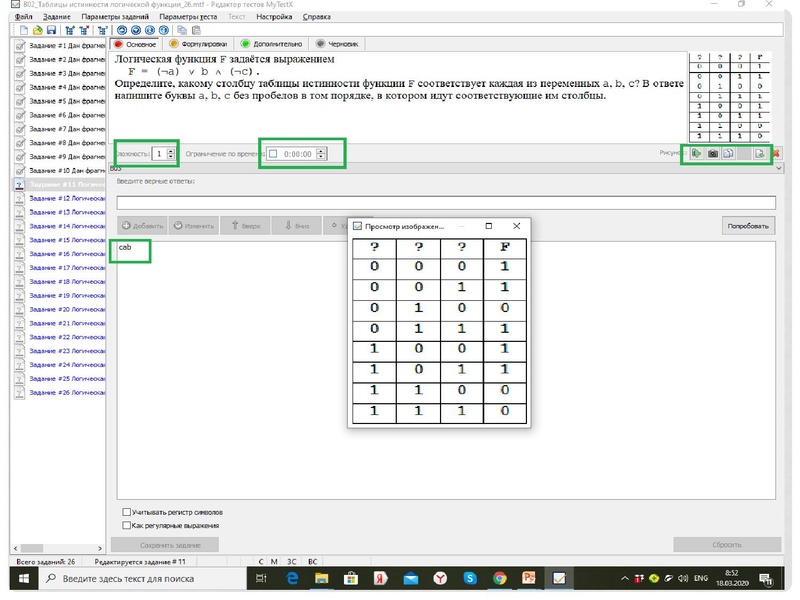
Task: Open the task type dropdown arrow
Action: (x=779, y=168)
